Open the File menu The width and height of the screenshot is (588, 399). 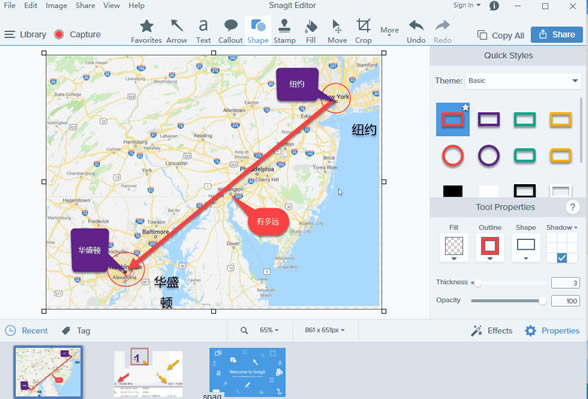coord(9,5)
